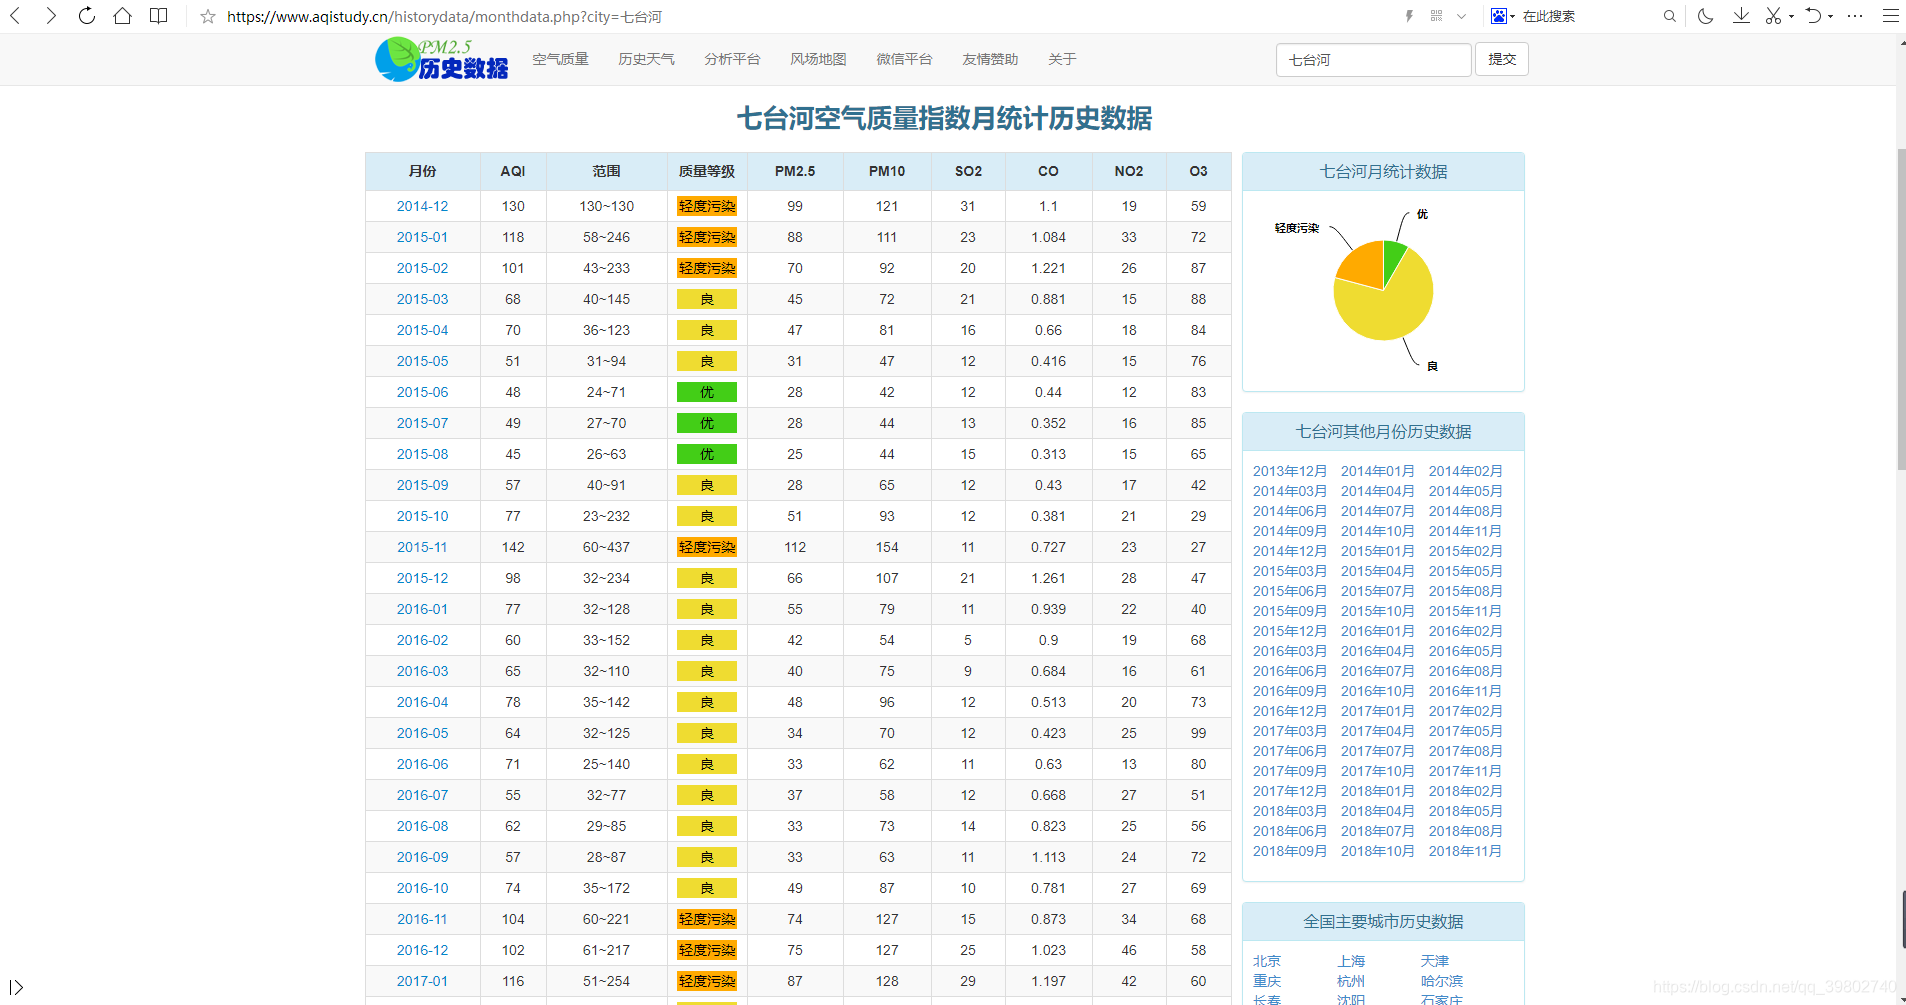1906x1005 pixels.
Task: Open the reading view book icon
Action: click(x=158, y=16)
